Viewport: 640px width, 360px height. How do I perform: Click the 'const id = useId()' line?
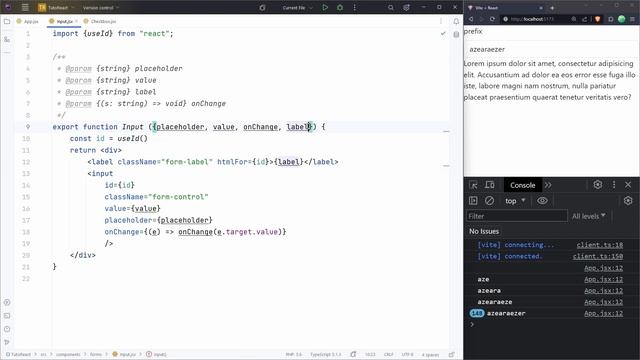pos(109,138)
